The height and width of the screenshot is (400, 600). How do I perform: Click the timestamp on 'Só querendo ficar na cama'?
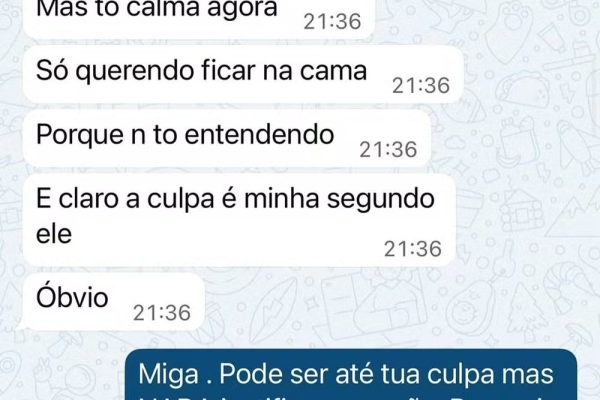421,85
